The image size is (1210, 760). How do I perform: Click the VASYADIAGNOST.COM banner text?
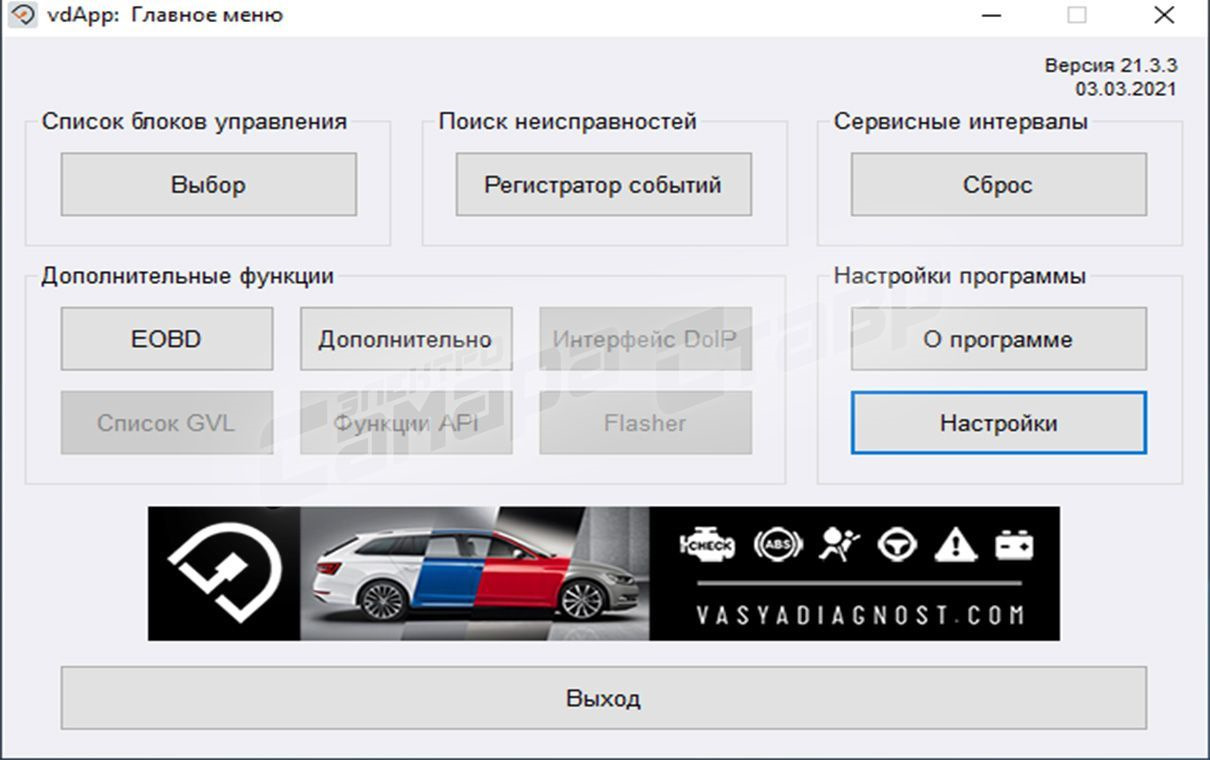point(860,614)
